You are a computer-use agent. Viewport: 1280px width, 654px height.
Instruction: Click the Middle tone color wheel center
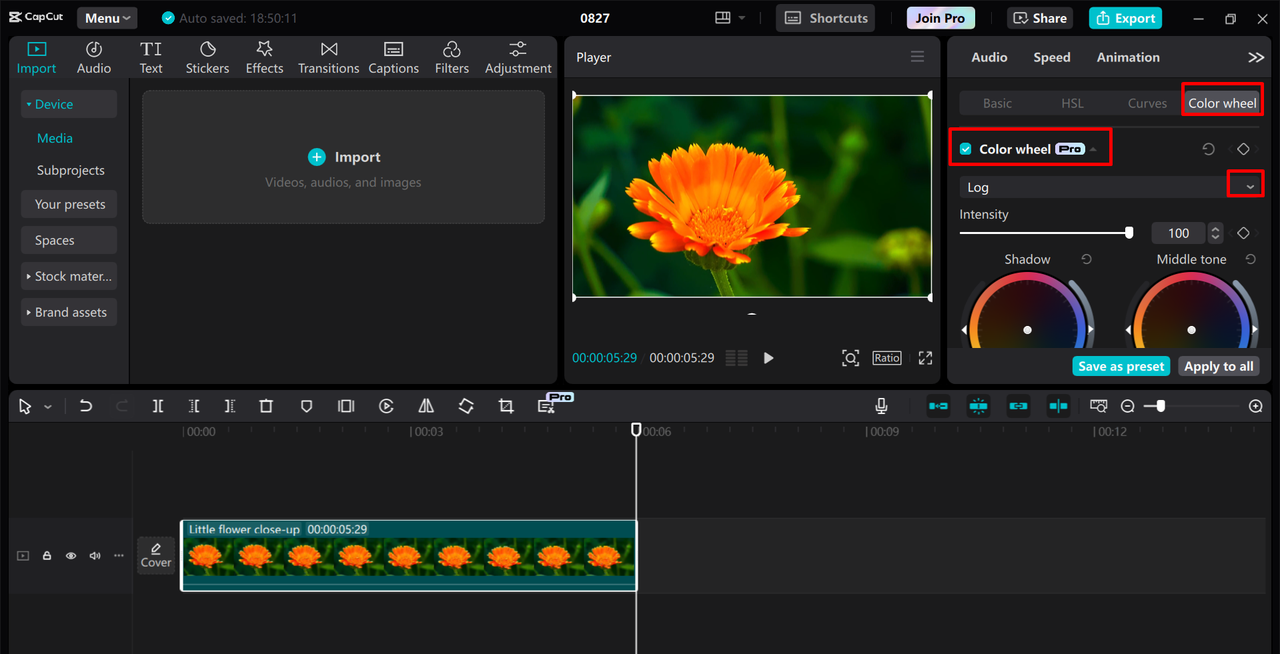coord(1191,329)
